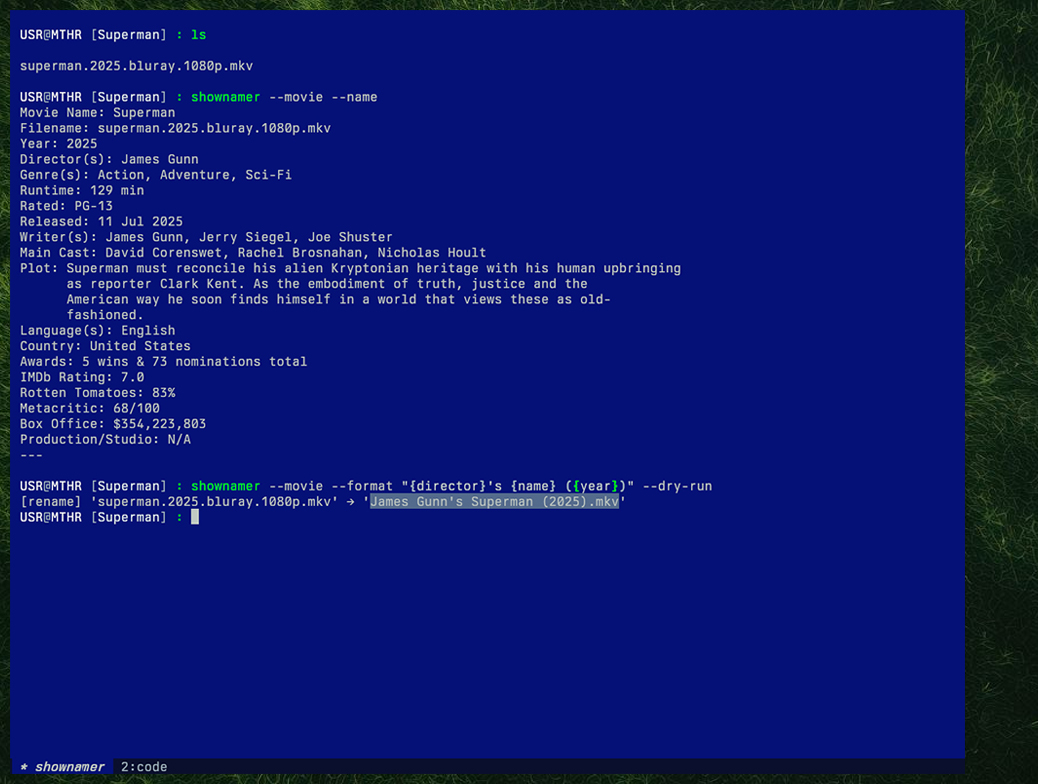1038x784 pixels.
Task: Click the 'ls' command text
Action: point(199,35)
